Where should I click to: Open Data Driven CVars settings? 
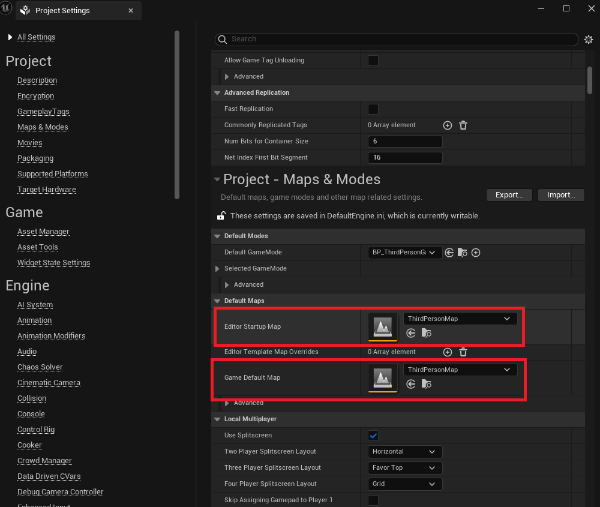pyautogui.click(x=49, y=476)
